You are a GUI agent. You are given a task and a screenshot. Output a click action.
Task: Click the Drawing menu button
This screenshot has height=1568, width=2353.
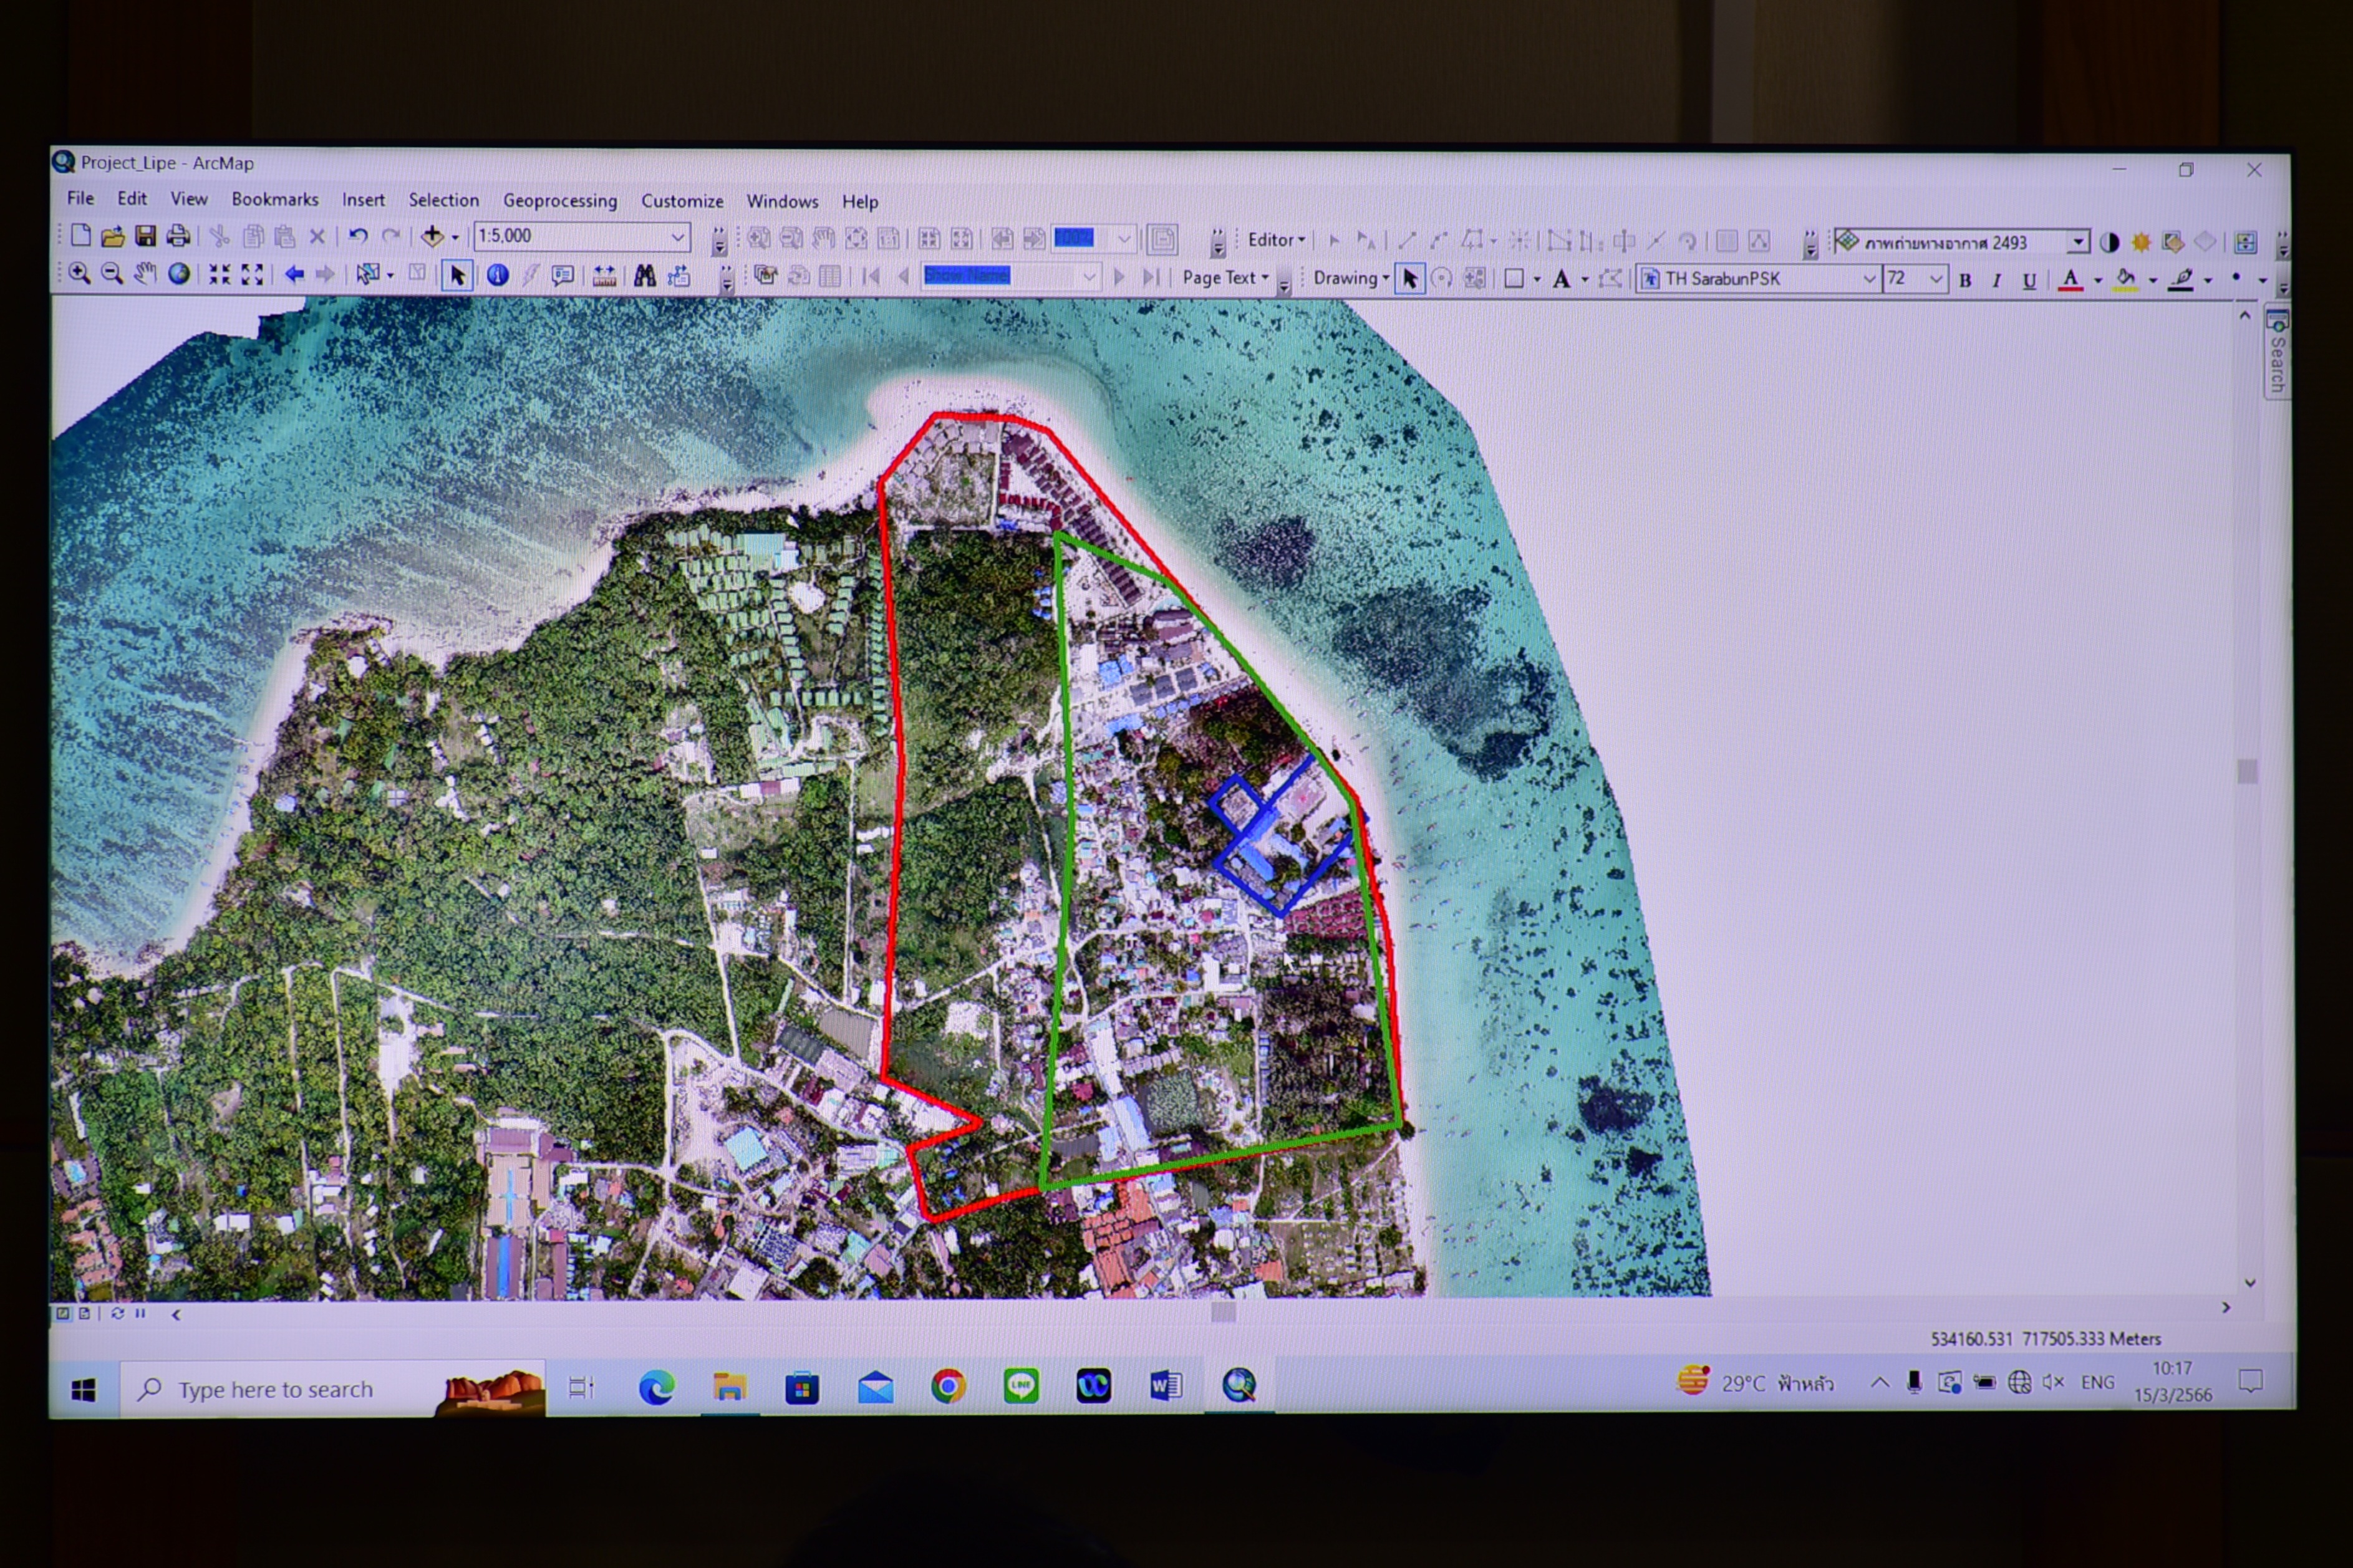(x=1350, y=278)
